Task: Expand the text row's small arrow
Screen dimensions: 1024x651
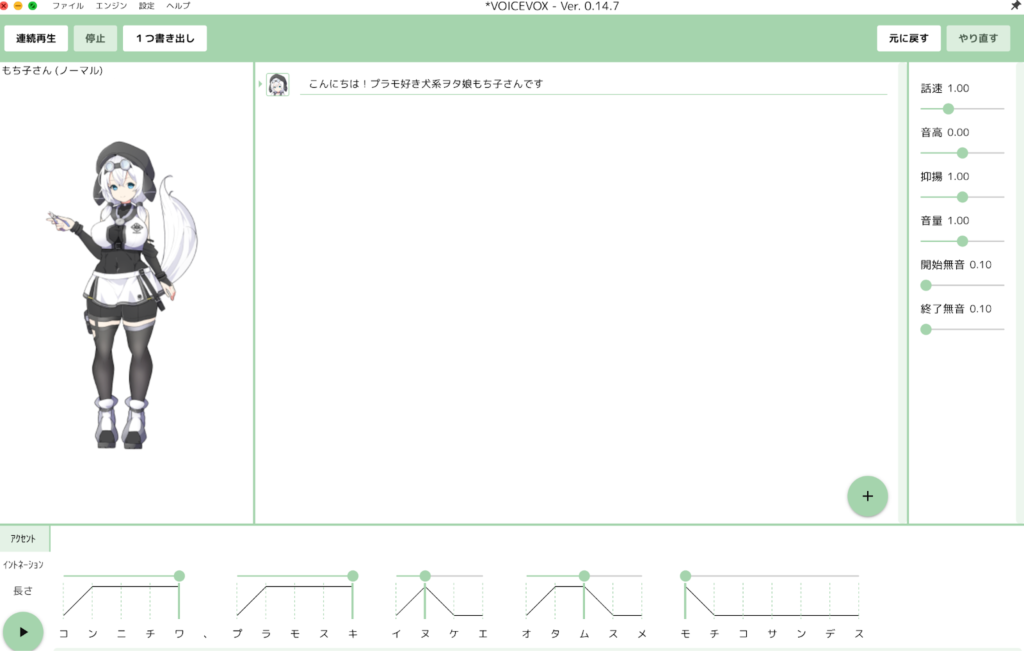Action: [260, 84]
